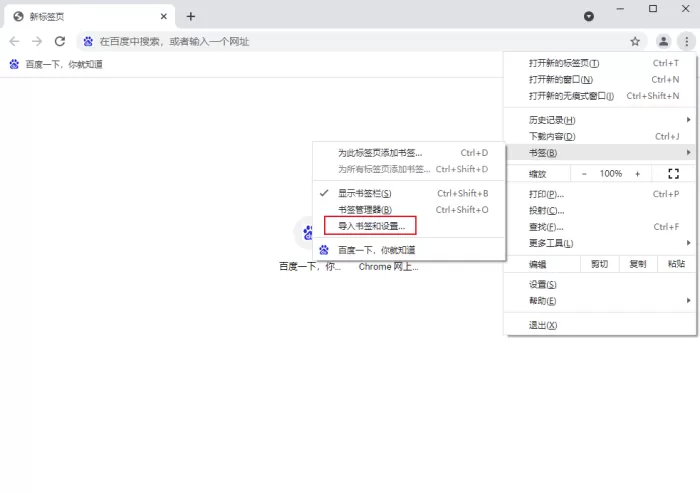Decrease zoom with the minus button

click(x=584, y=174)
